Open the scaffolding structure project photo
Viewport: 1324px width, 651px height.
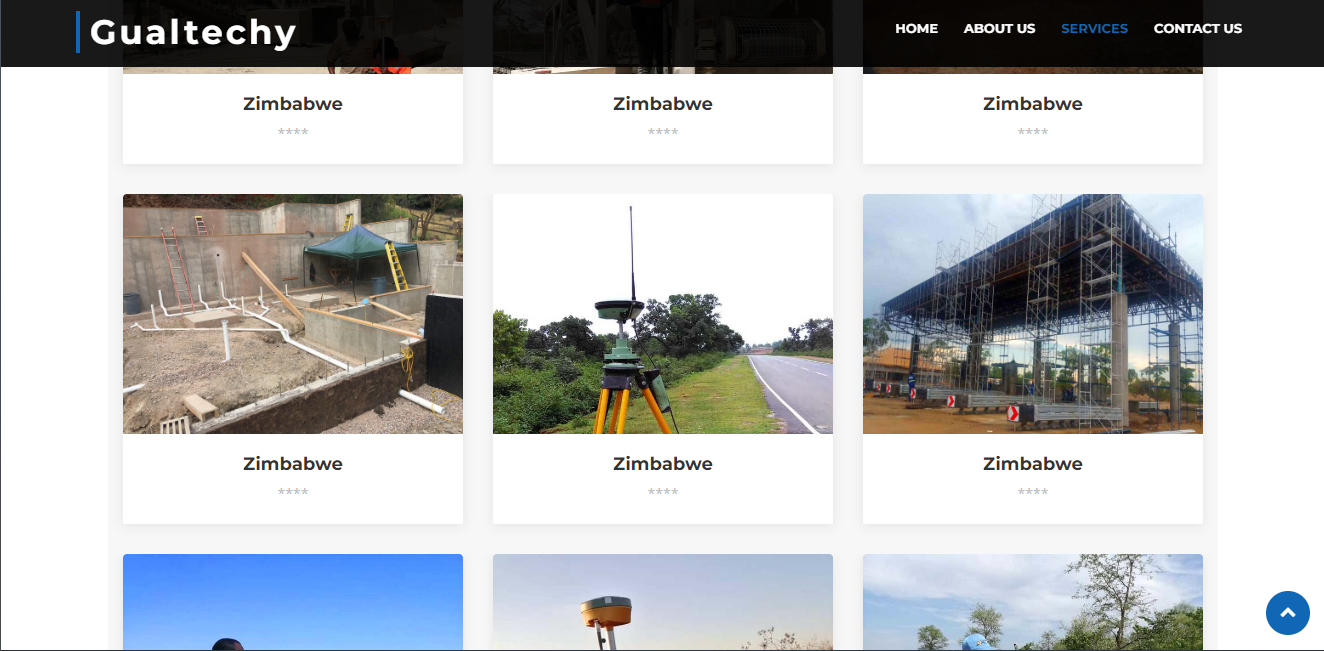tap(1032, 313)
